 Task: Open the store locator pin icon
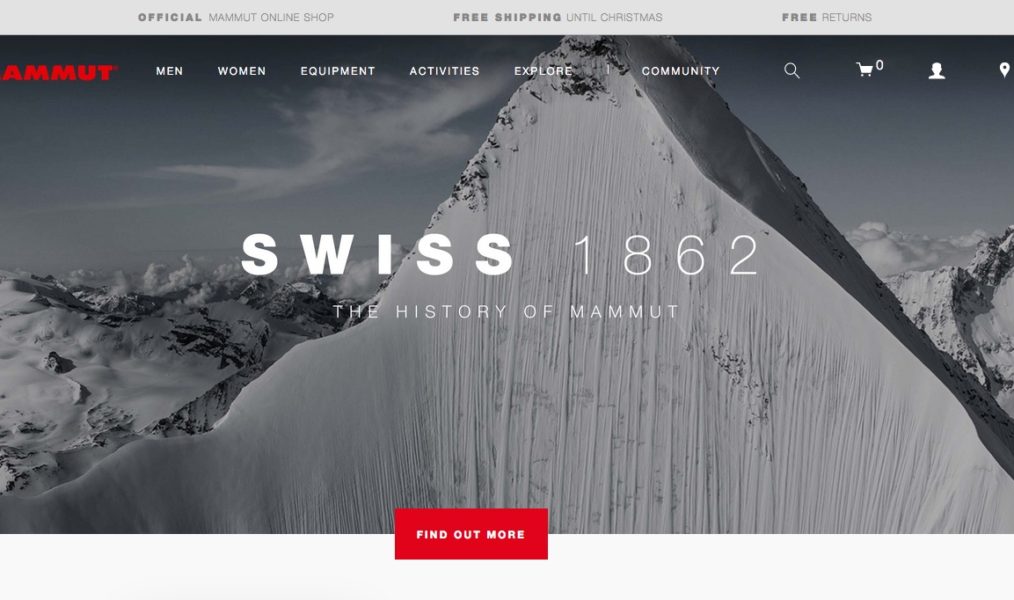click(1004, 70)
